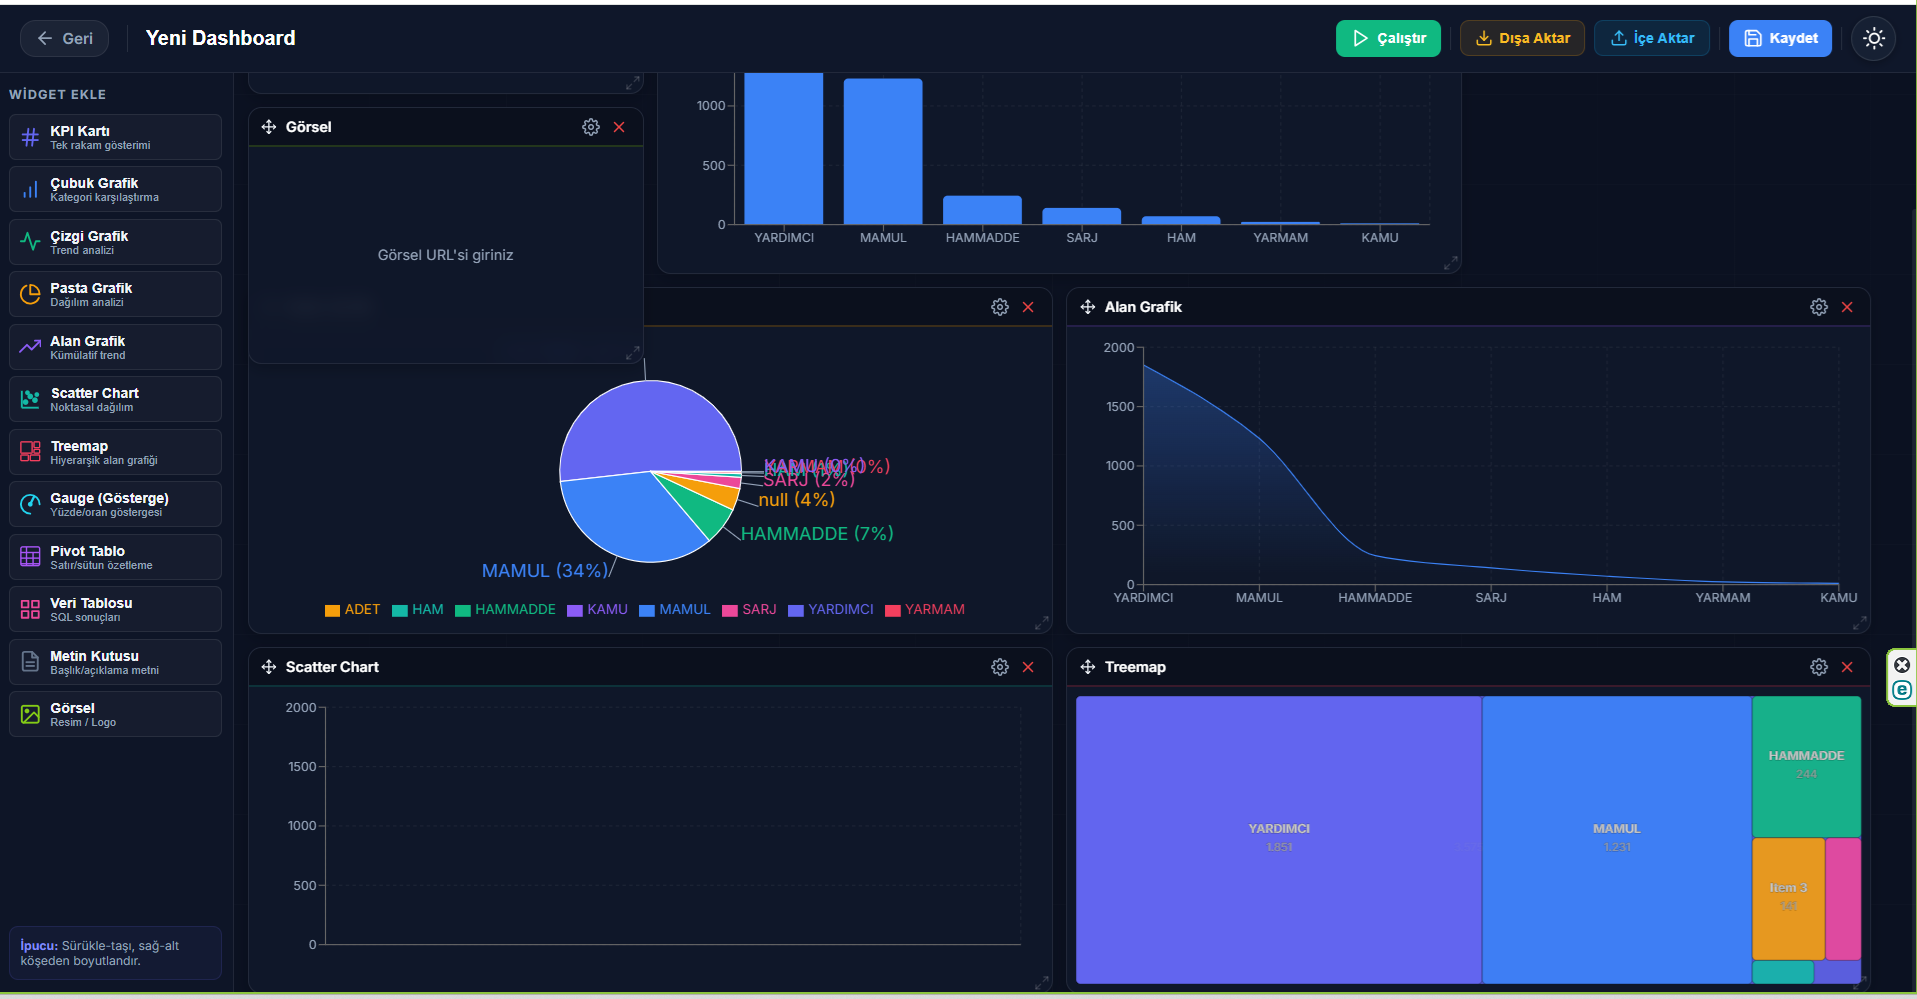Add a Veri Tablosu data table widget
The image size is (1917, 999).
tap(115, 609)
